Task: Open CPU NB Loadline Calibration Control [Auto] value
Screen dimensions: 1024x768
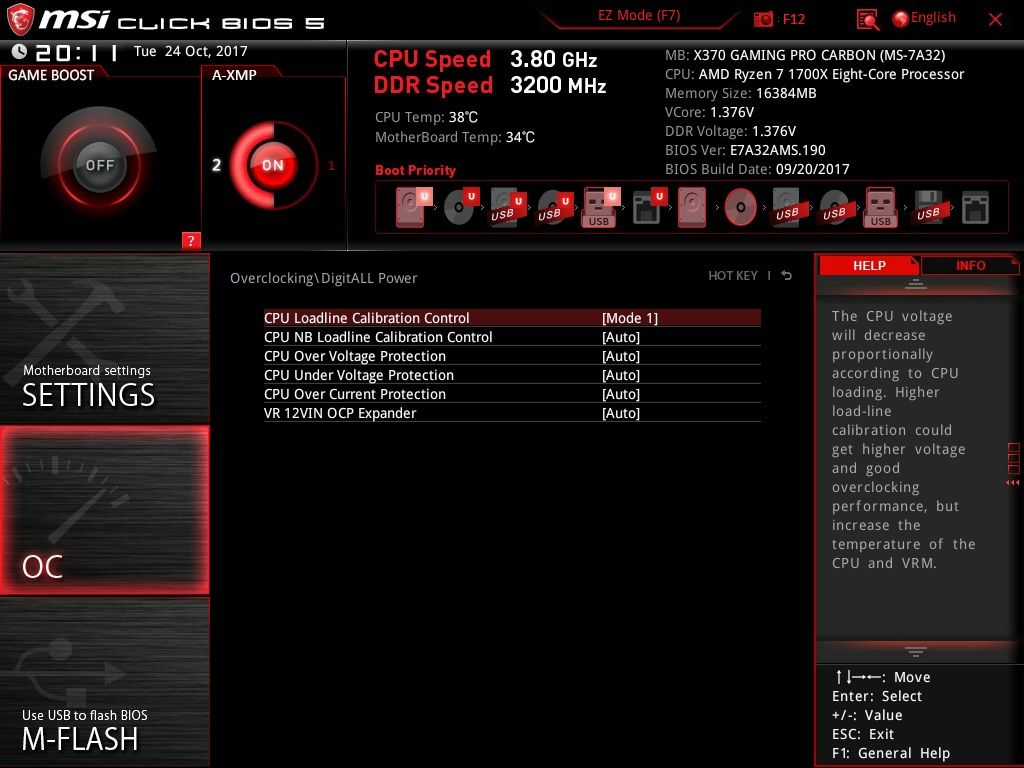Action: click(620, 337)
